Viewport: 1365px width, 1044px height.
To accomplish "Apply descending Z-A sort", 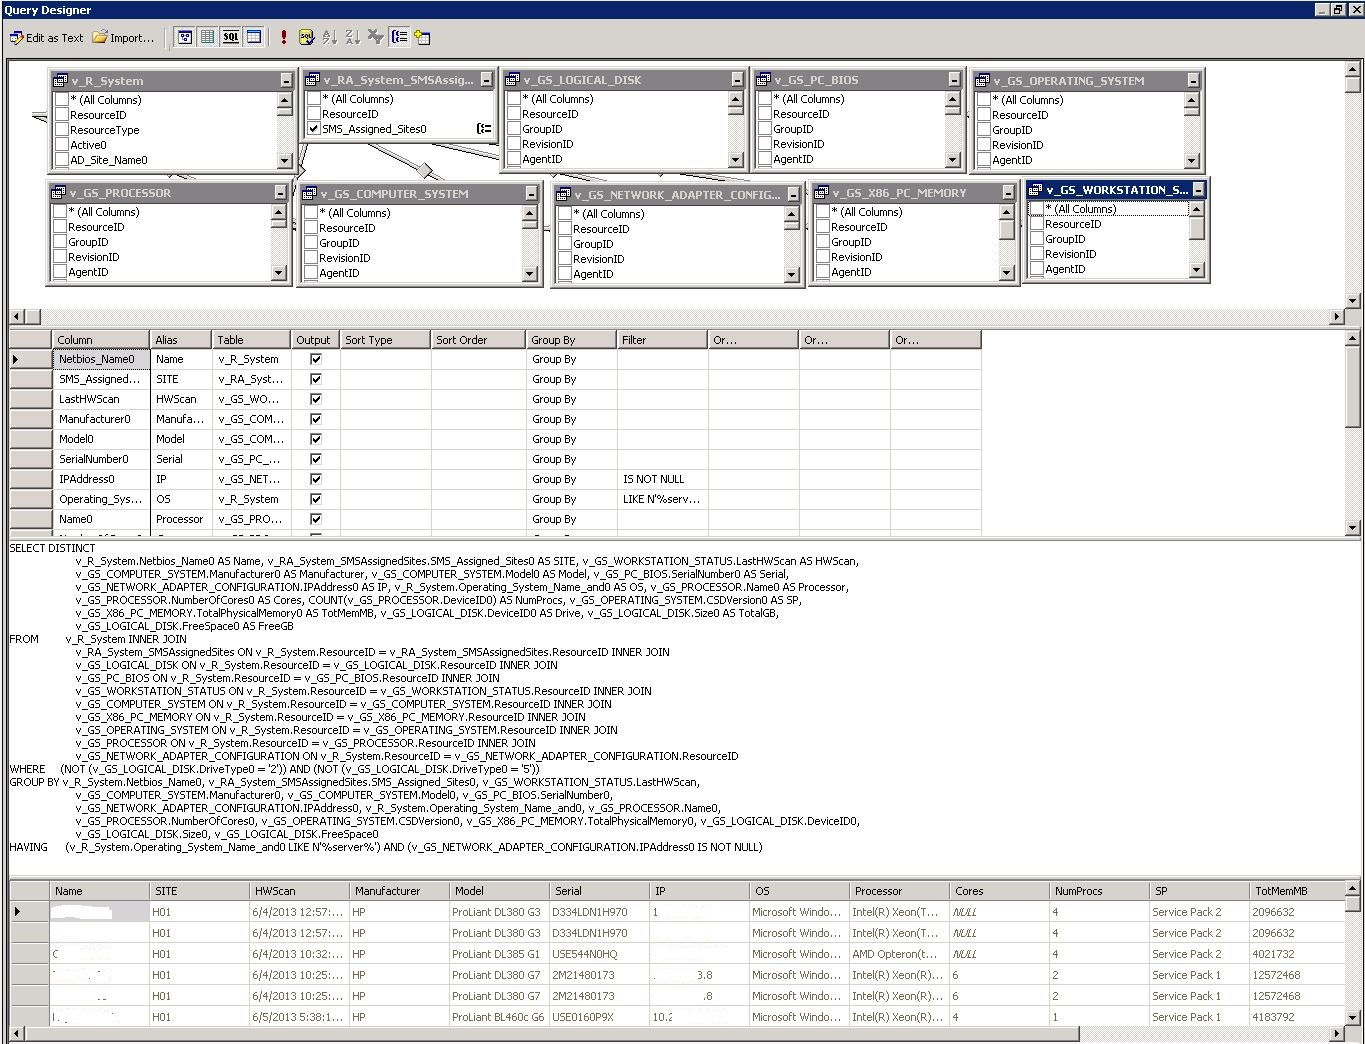I will click(x=352, y=37).
